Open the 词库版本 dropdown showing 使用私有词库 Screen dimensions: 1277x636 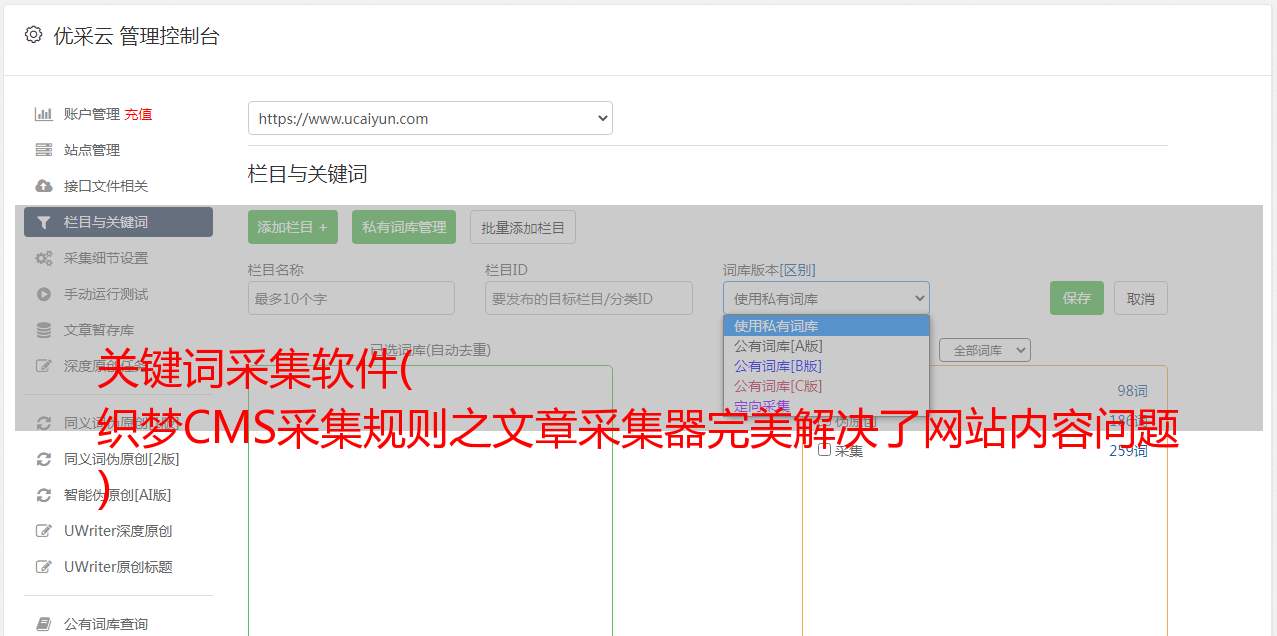[x=826, y=298]
